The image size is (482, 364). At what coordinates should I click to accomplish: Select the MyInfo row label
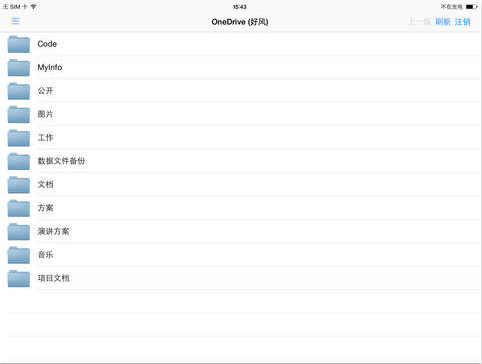[x=50, y=67]
